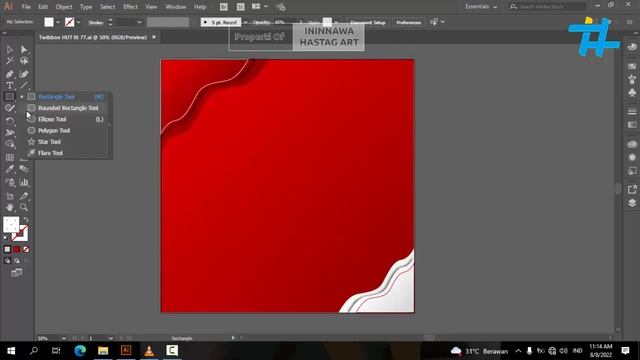Image resolution: width=640 pixels, height=360 pixels.
Task: Expand the align options dropdown in control bar
Action: pos(443,22)
